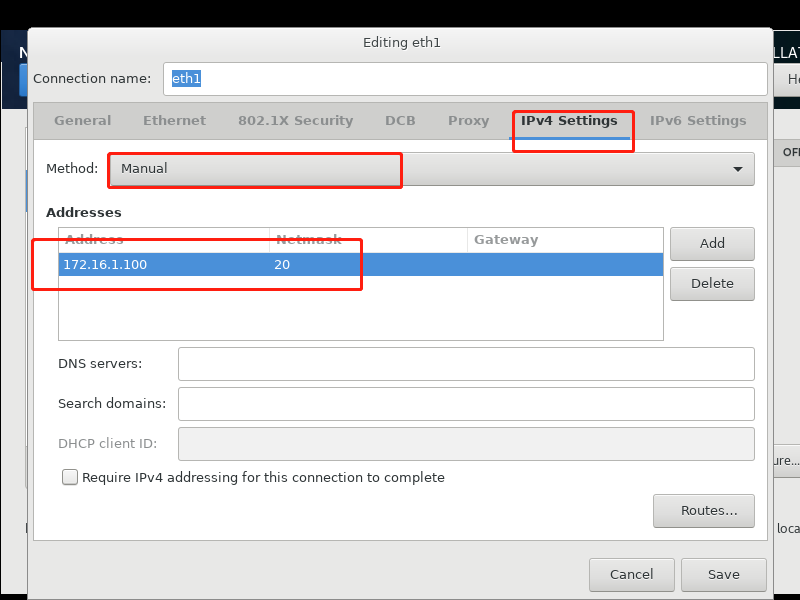The width and height of the screenshot is (800, 600).
Task: Add a new address entry
Action: 712,243
